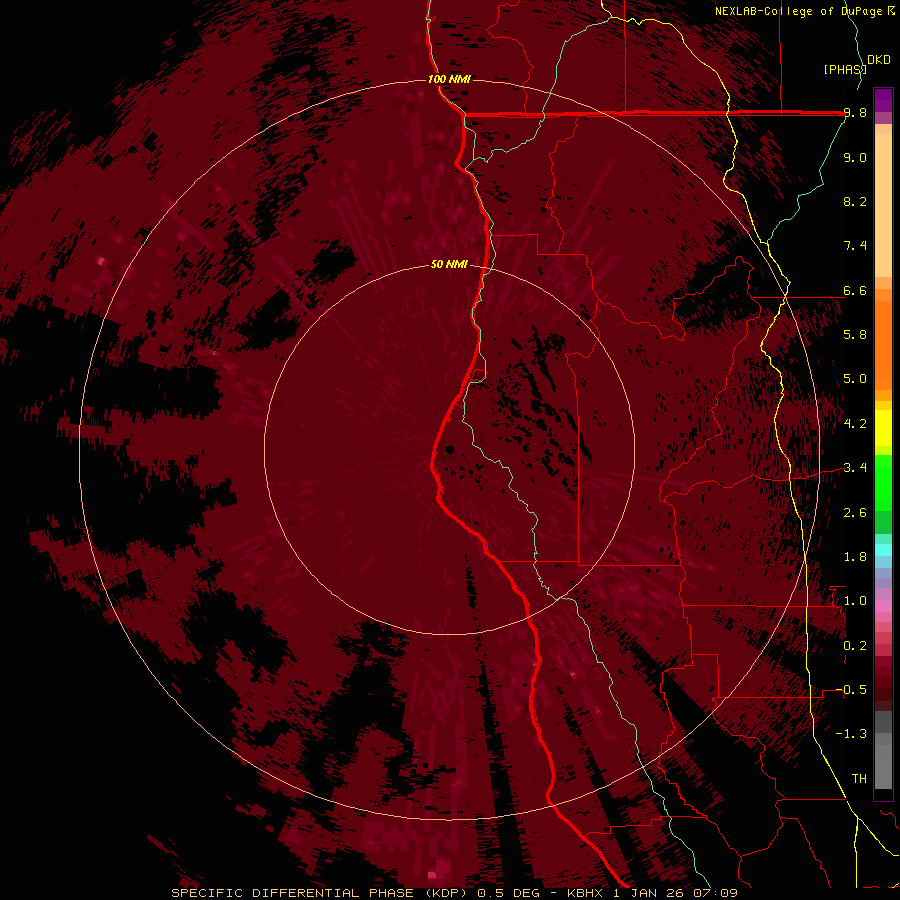Click the KBHX station identifier in the caption

point(585,893)
